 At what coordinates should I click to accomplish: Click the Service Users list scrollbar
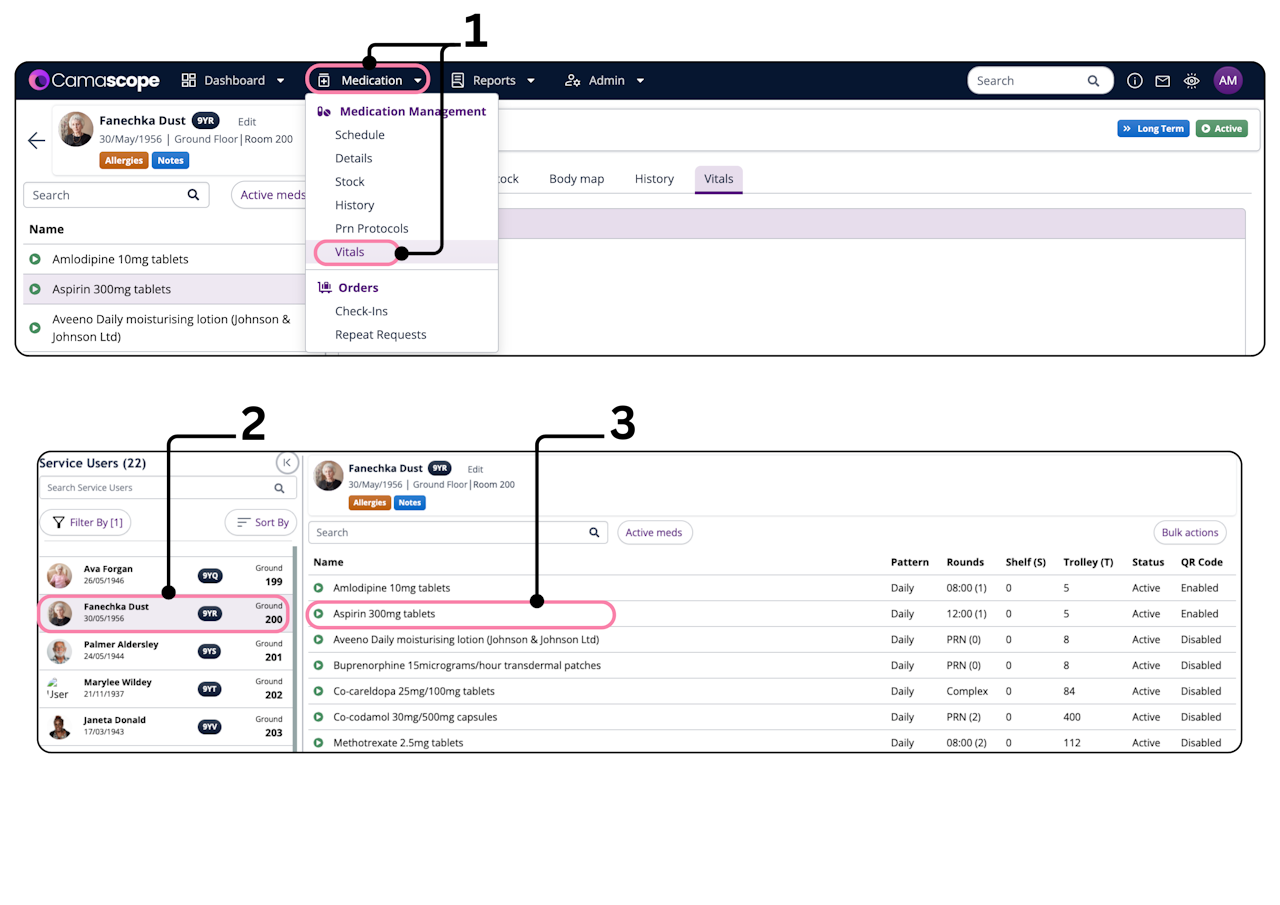coord(295,648)
